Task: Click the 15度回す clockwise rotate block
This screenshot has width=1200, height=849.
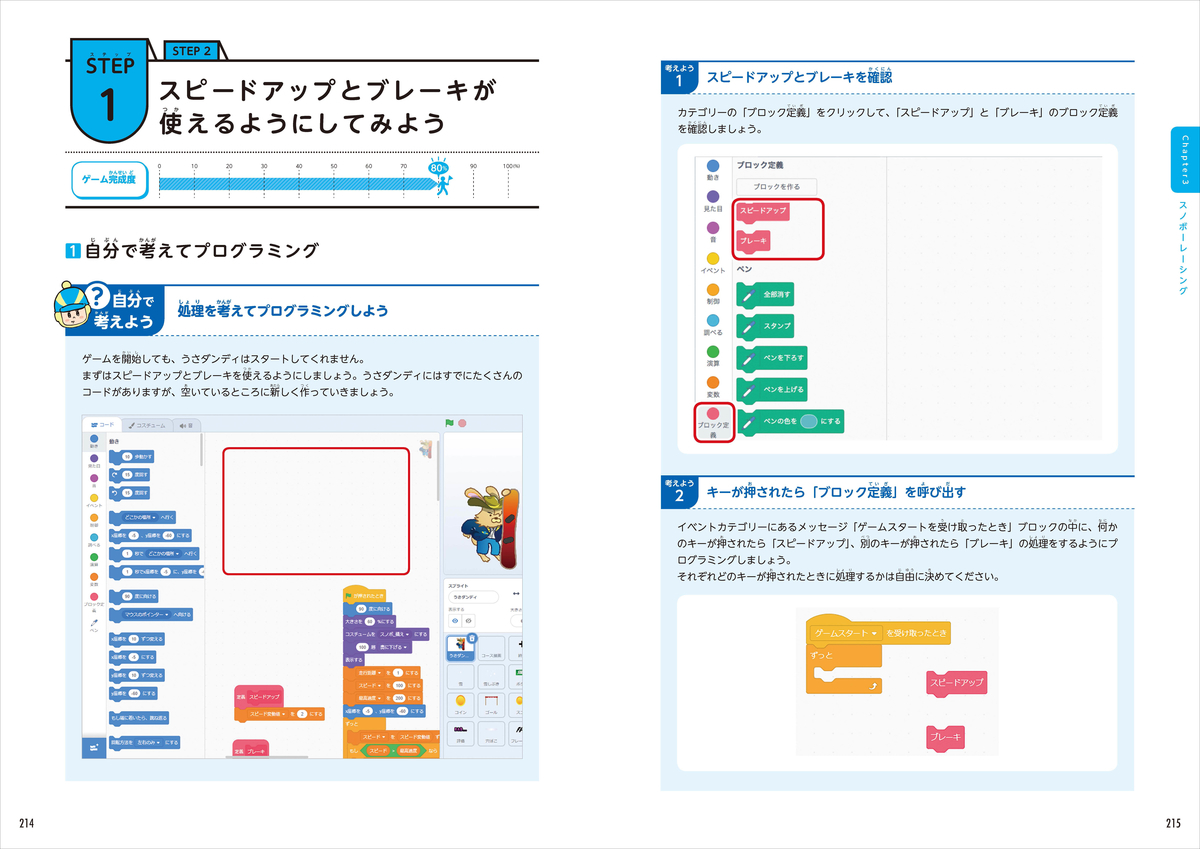Action: click(x=129, y=475)
